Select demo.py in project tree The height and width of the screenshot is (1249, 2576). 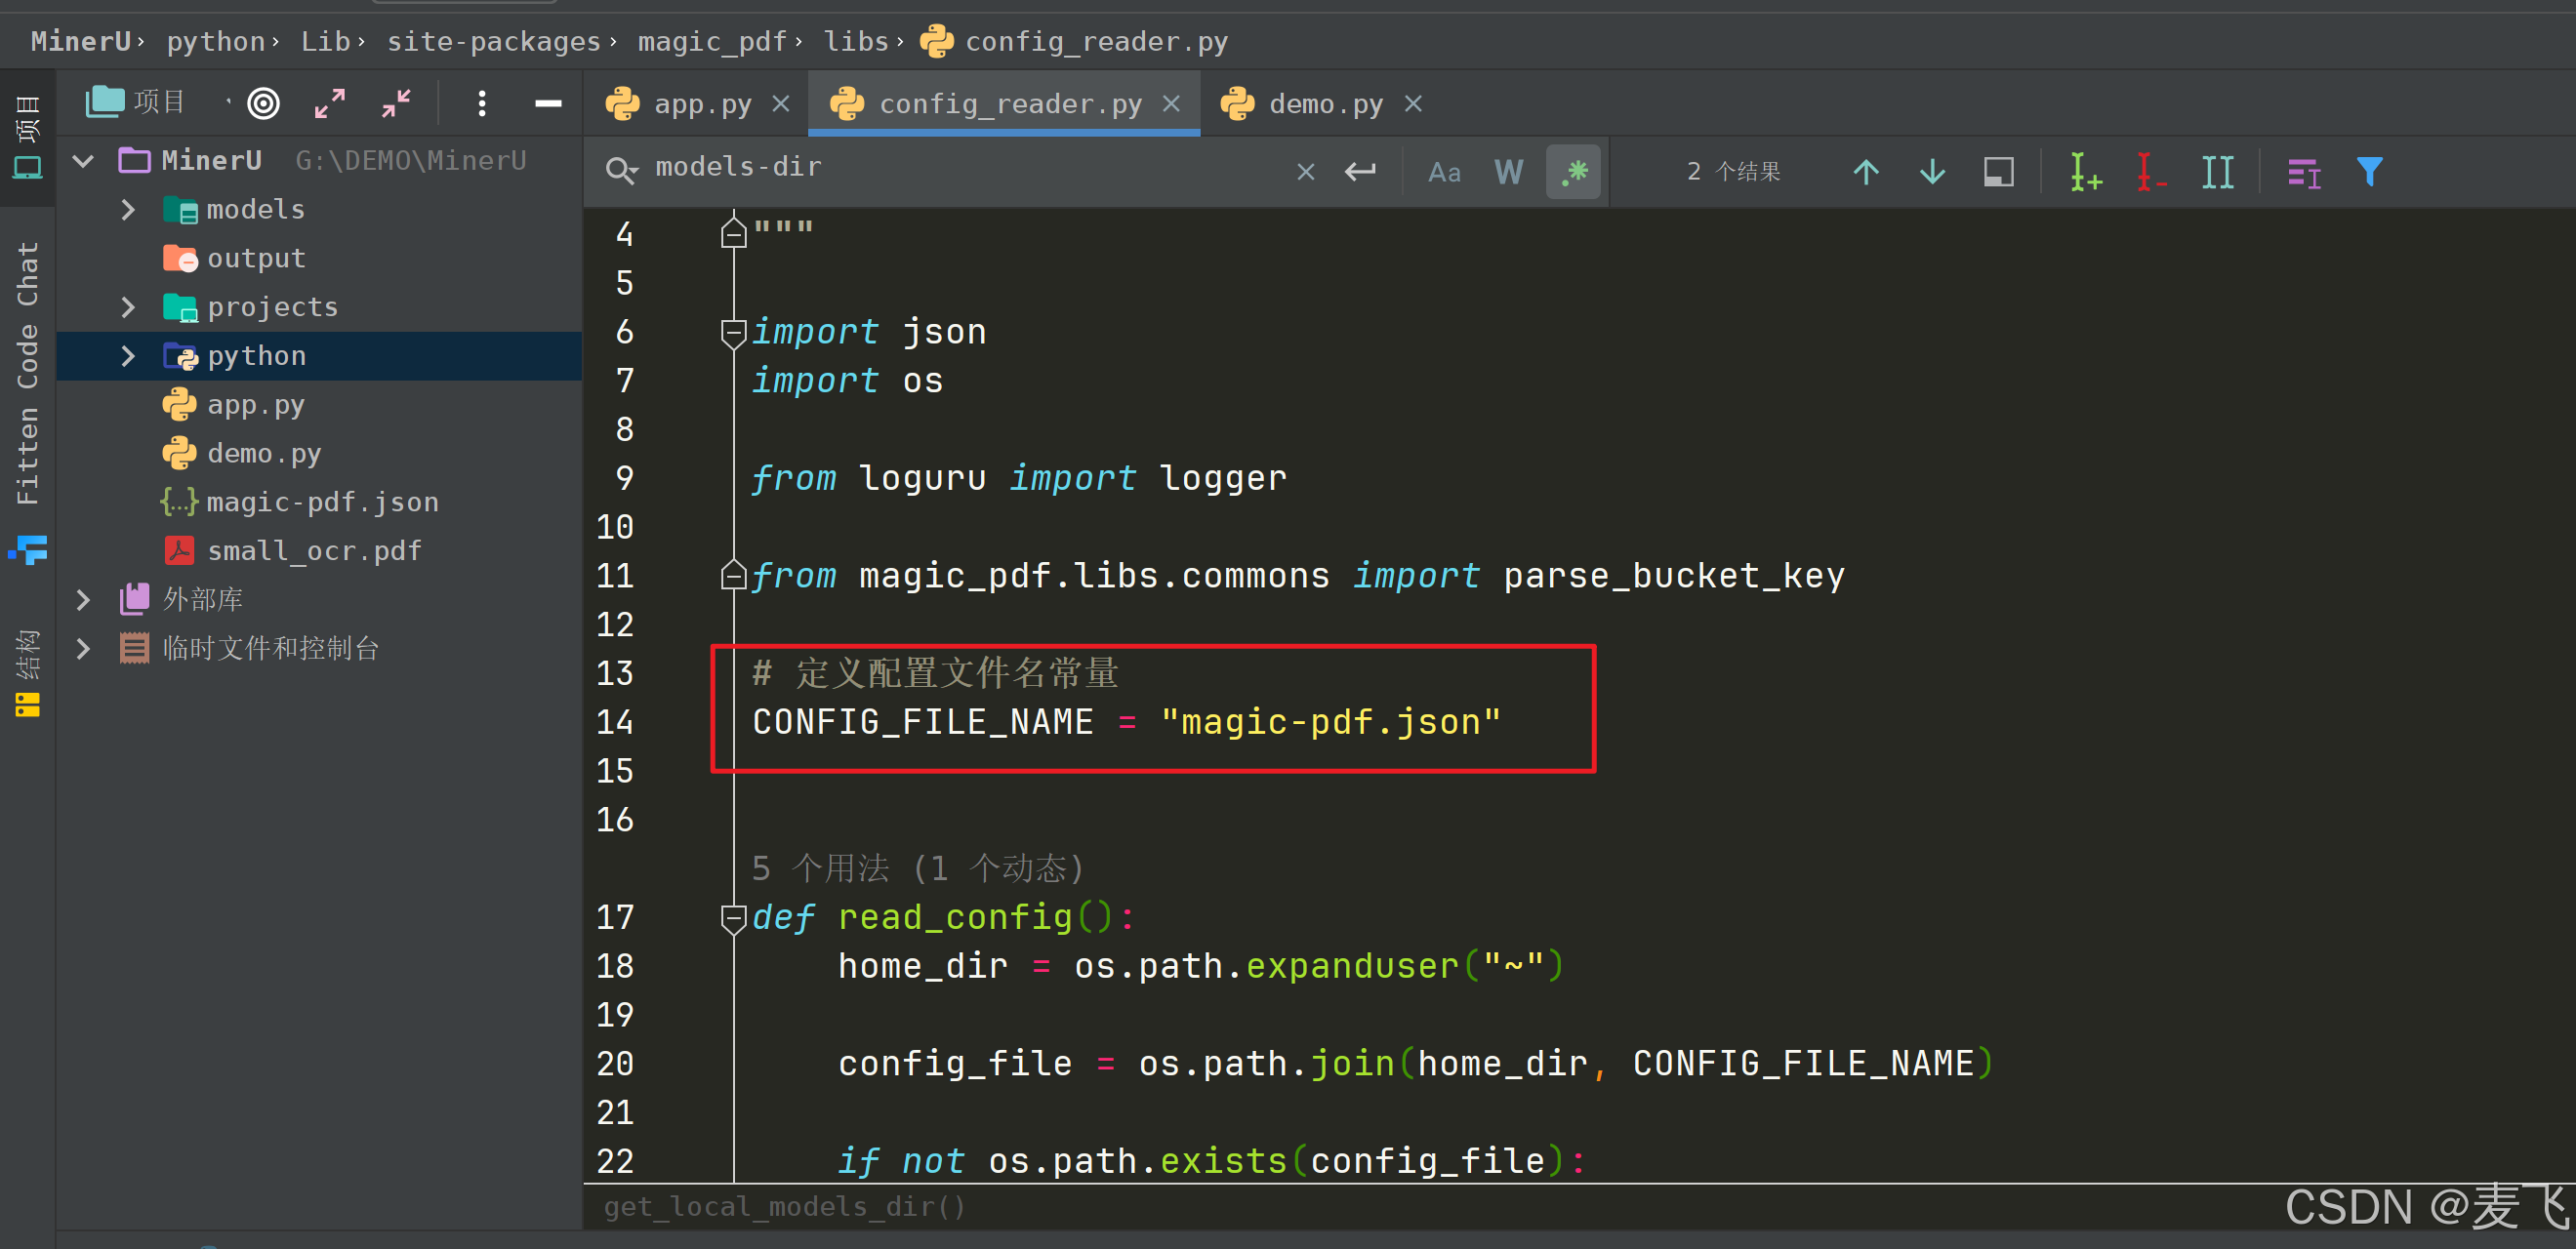pyautogui.click(x=264, y=454)
